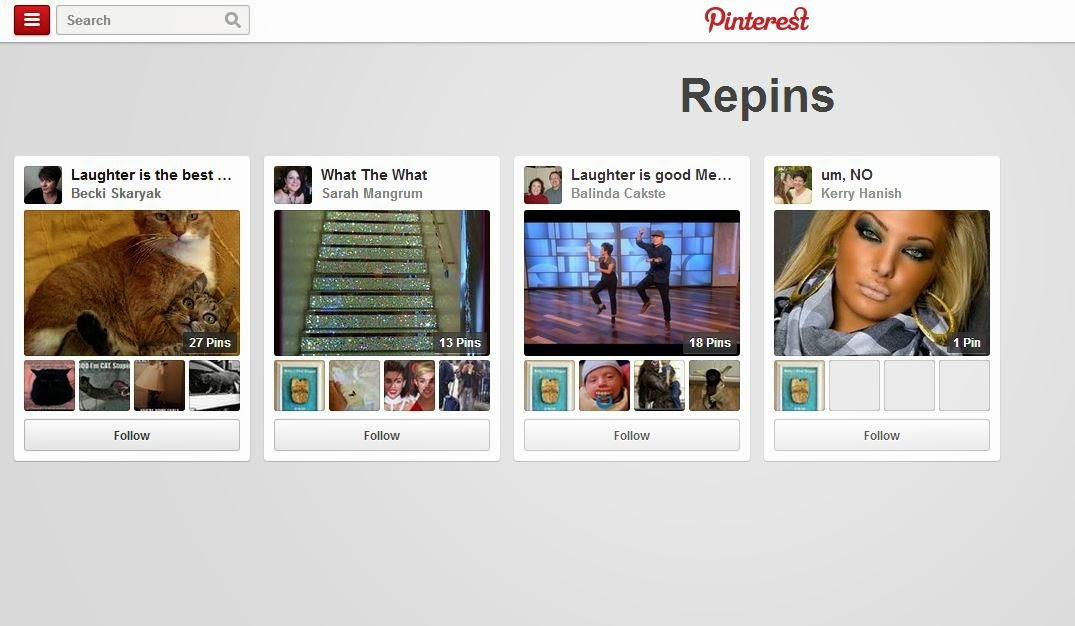Open the red hamburger menu
Screen dimensions: 1075x626
point(32,20)
